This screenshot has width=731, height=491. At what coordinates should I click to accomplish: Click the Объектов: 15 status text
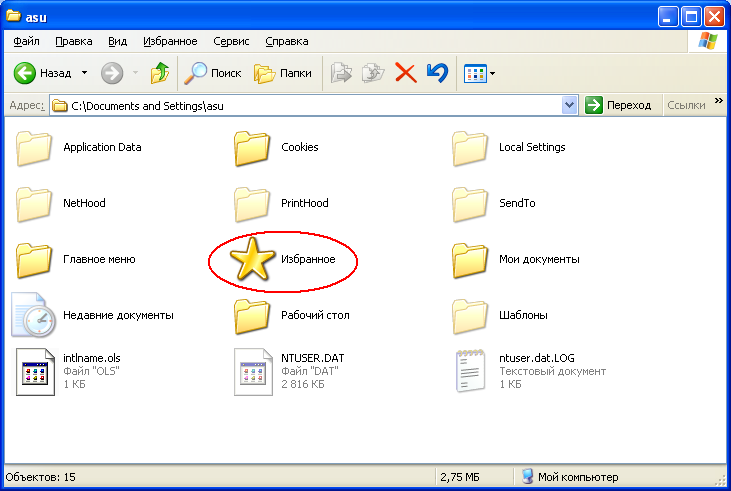pos(41,477)
